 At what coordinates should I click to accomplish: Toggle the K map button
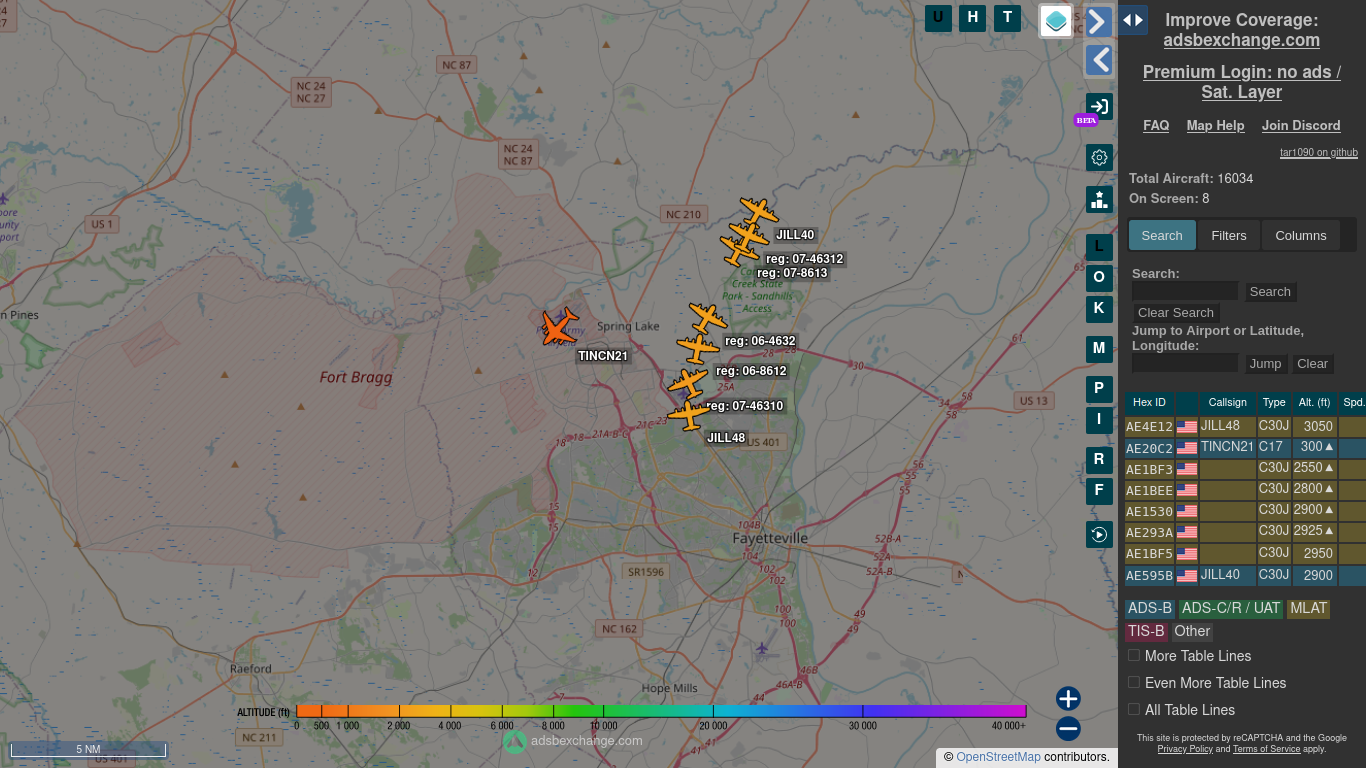[x=1099, y=309]
